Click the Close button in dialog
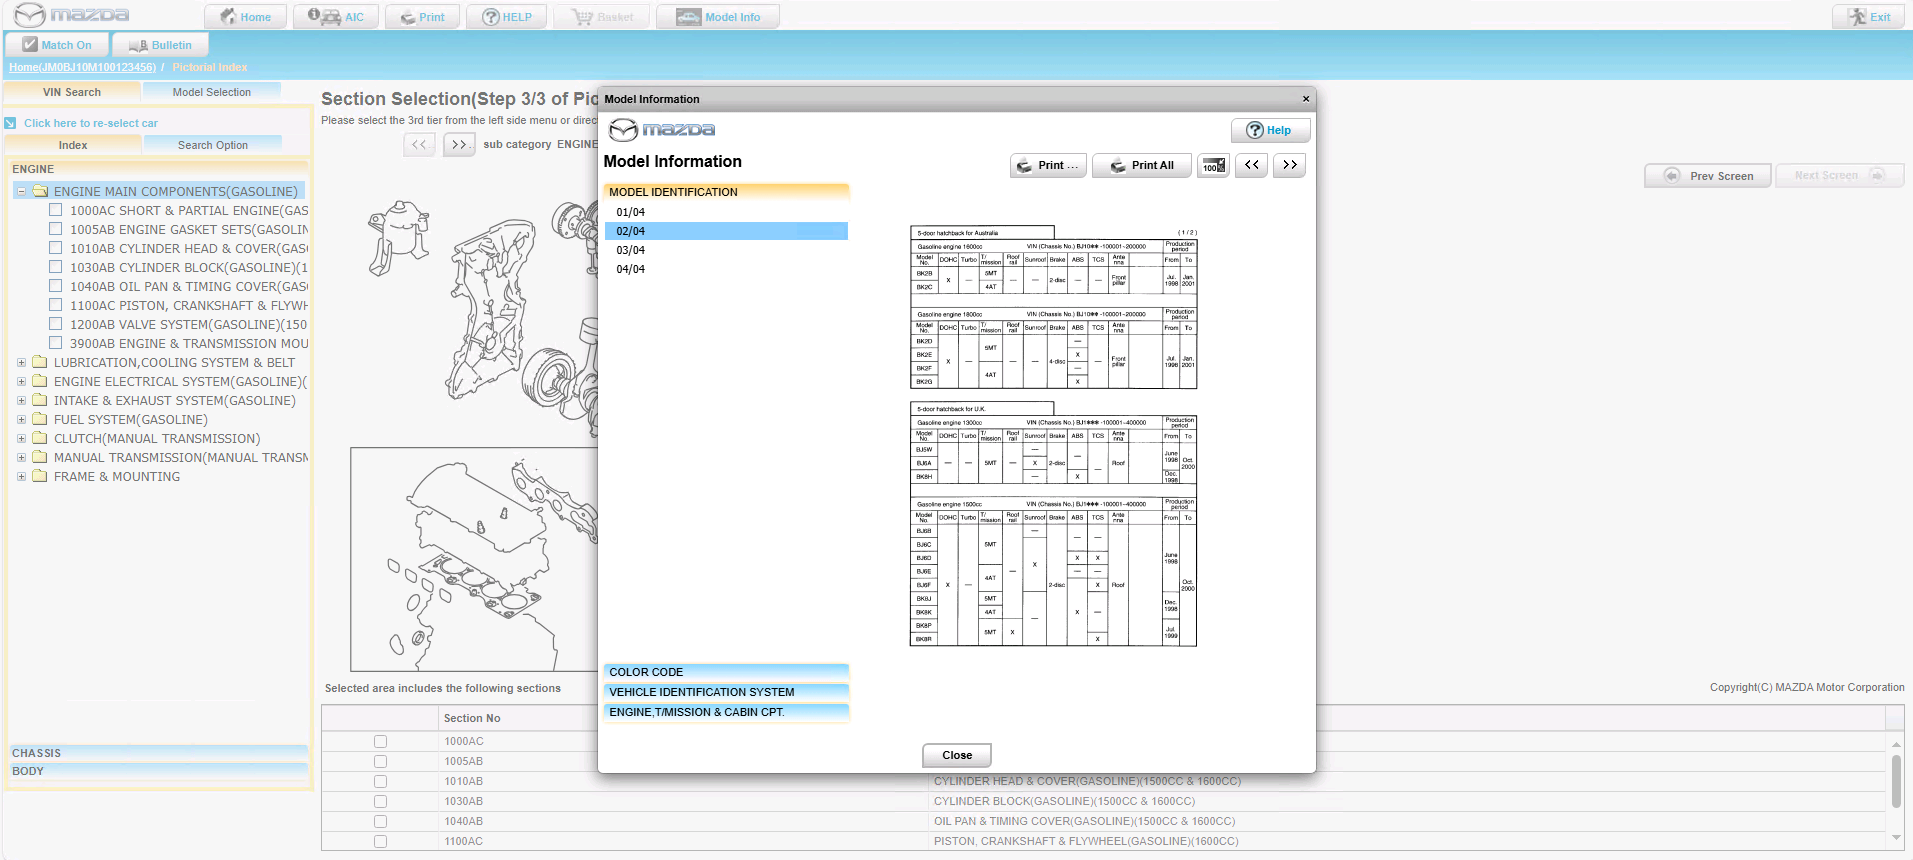The width and height of the screenshot is (1913, 860). point(957,755)
